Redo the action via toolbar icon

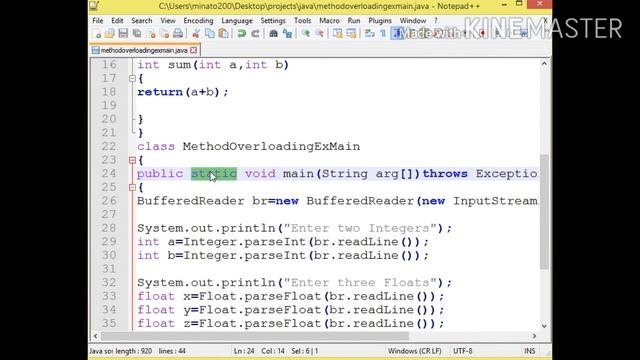click(256, 34)
